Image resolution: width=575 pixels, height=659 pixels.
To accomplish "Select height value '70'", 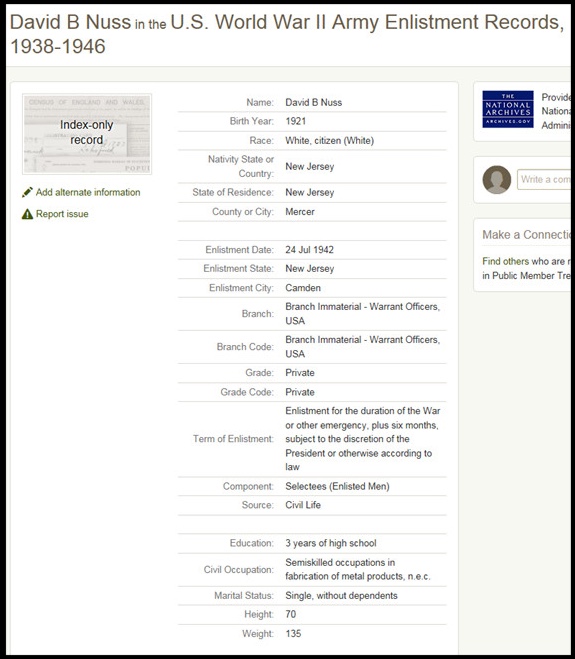I will 290,614.
